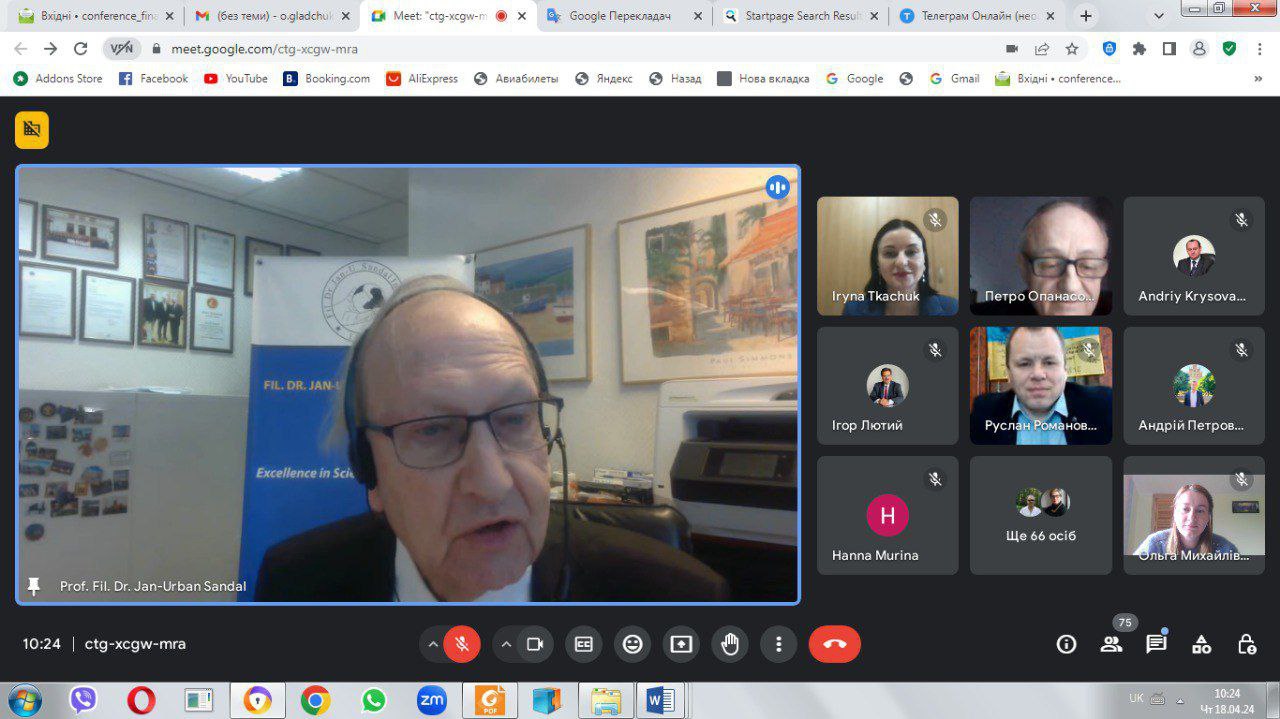The width and height of the screenshot is (1280, 719).
Task: Open meeting details info icon
Action: (1066, 644)
